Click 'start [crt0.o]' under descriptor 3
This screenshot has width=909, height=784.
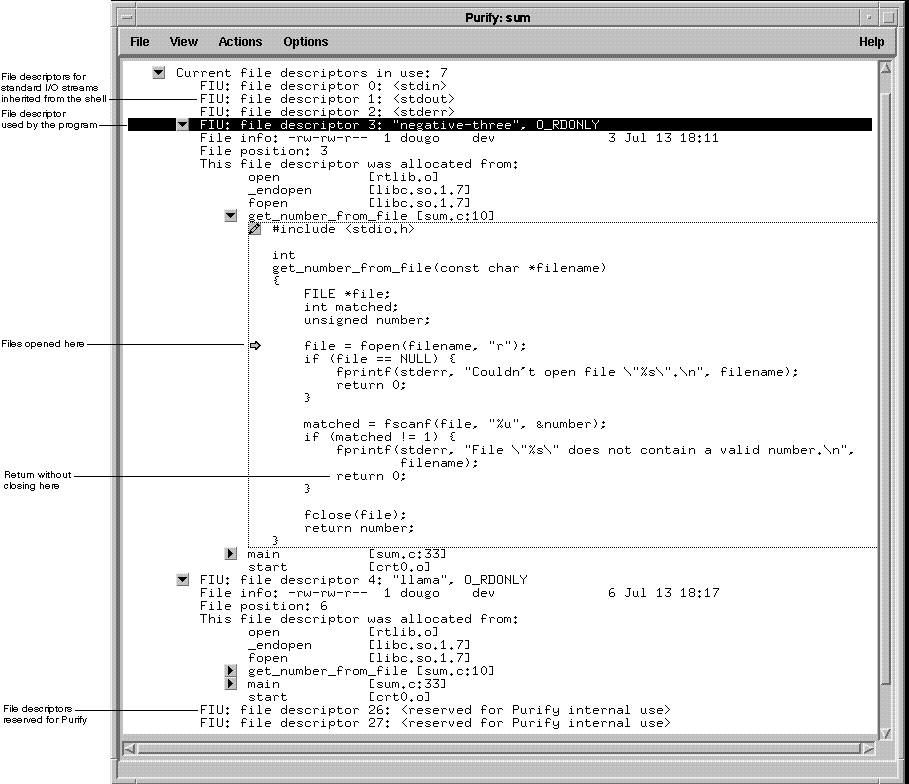[x=339, y=567]
